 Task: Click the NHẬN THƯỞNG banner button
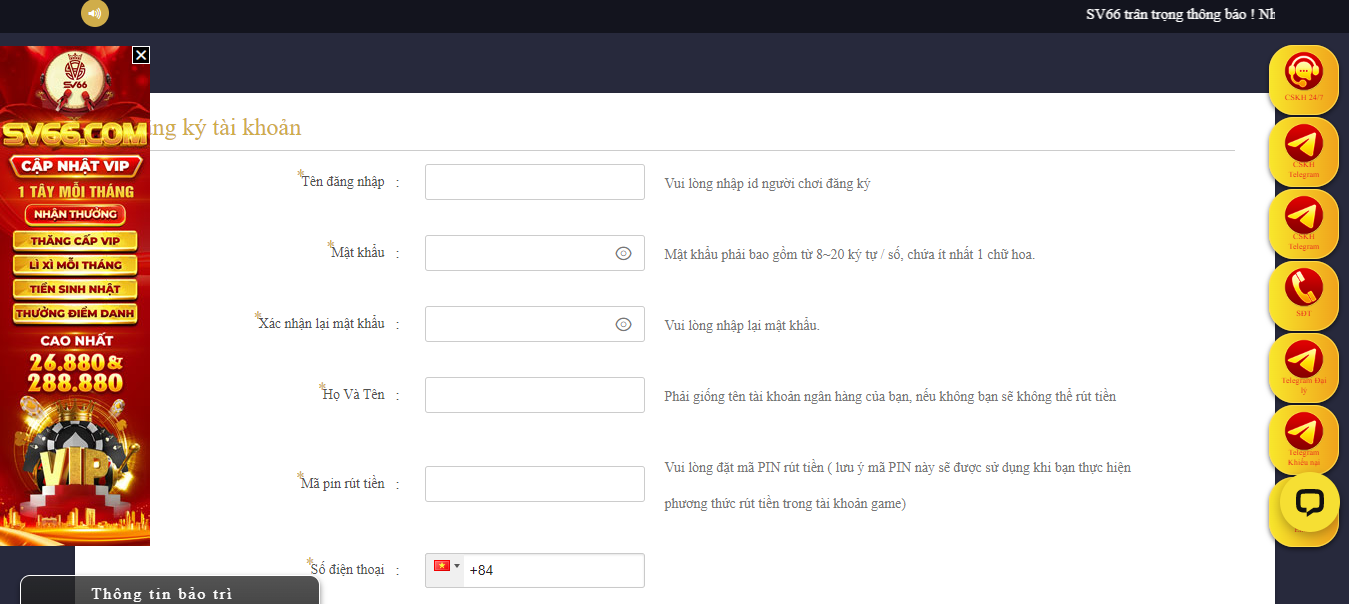[75, 214]
